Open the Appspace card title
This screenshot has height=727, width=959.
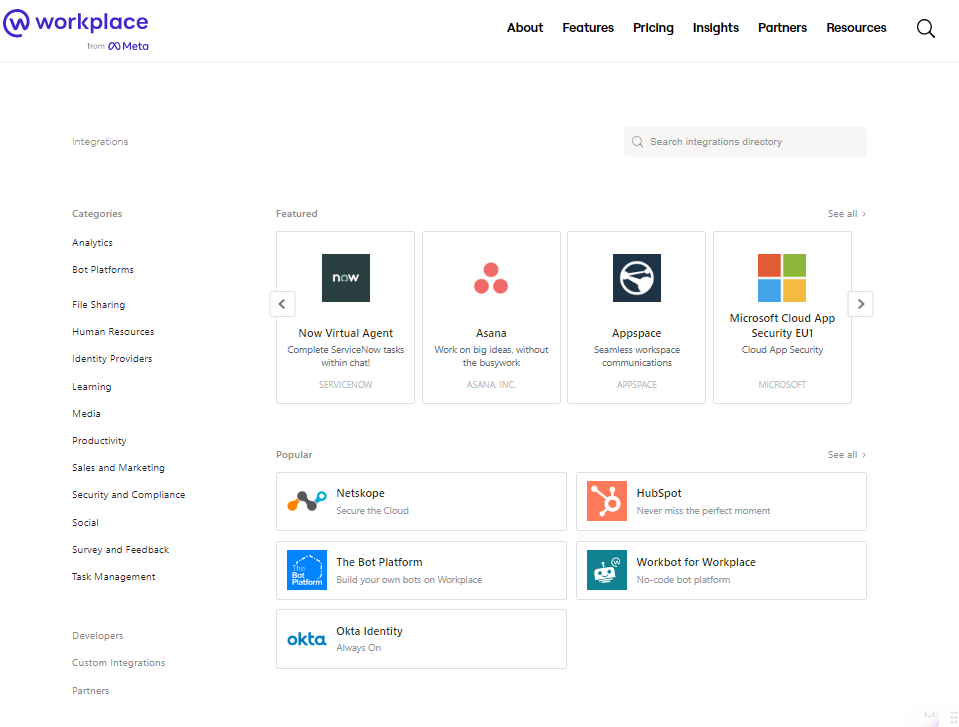pos(637,333)
